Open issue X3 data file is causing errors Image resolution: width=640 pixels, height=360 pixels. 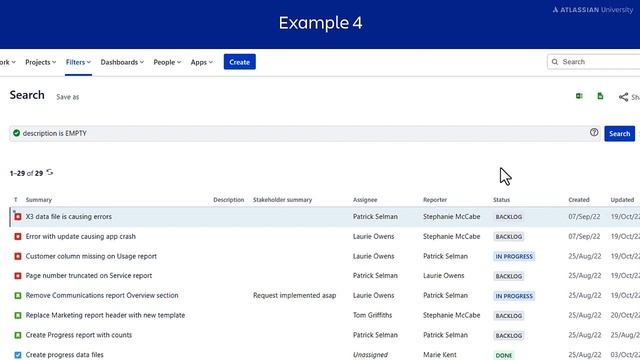coord(69,217)
